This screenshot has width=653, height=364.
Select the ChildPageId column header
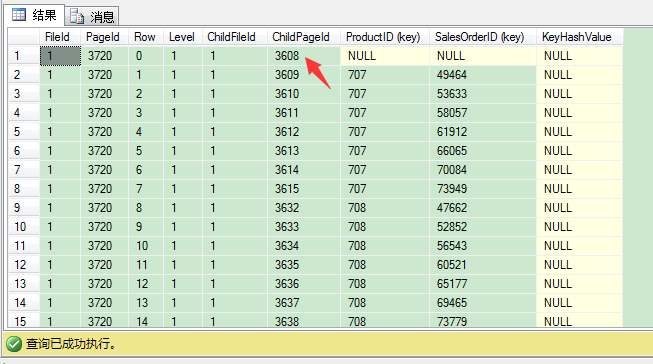pos(304,37)
